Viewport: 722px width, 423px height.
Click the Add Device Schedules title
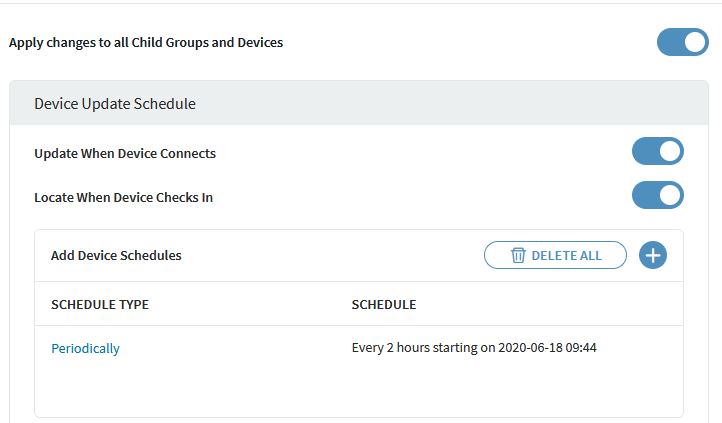click(116, 255)
